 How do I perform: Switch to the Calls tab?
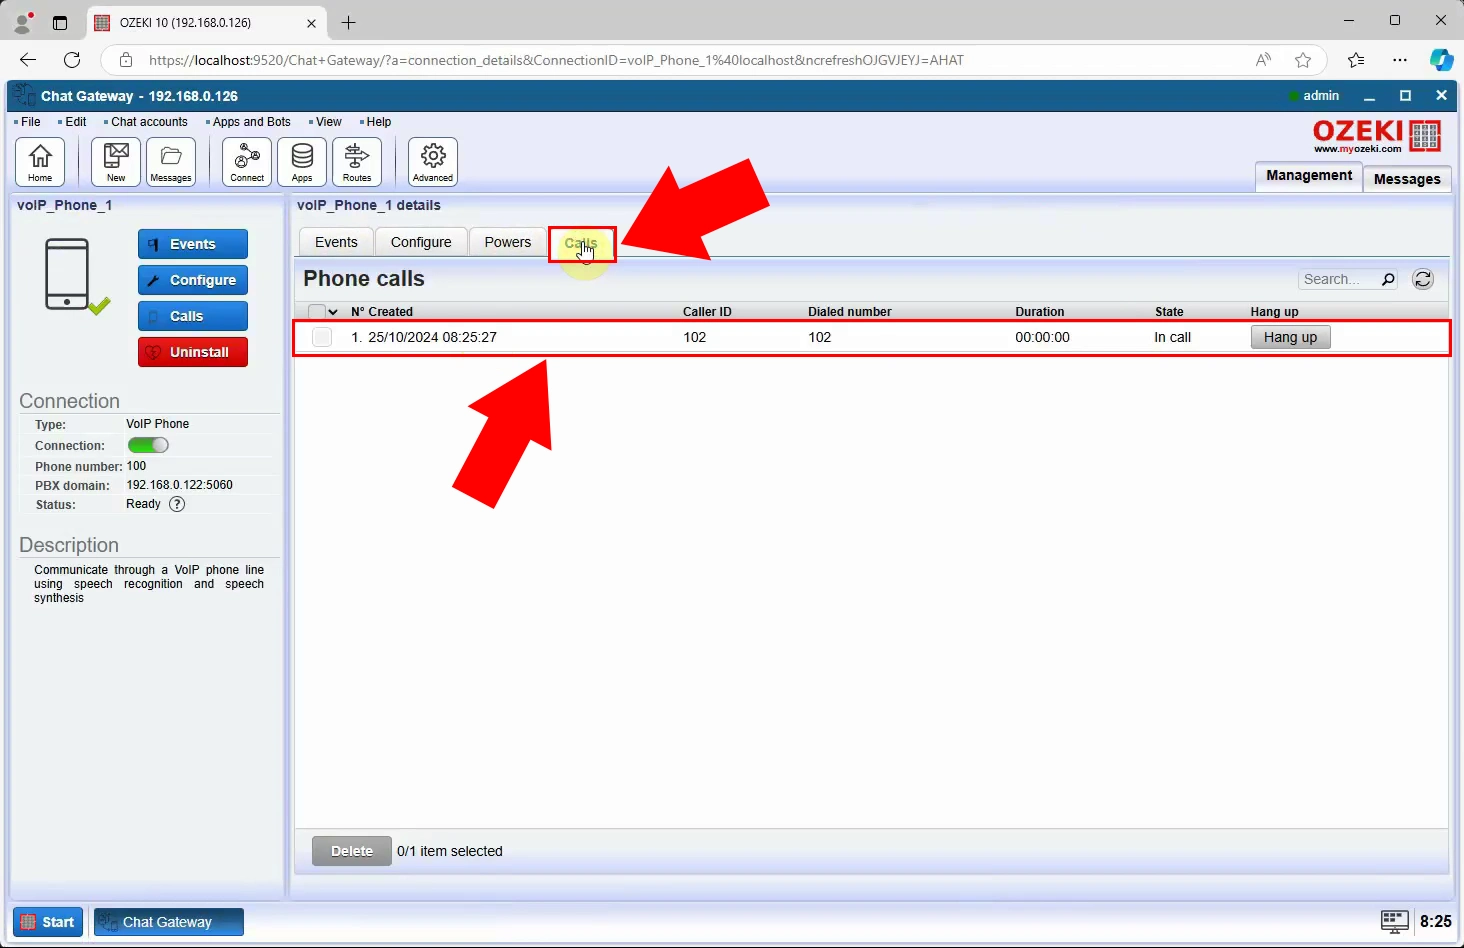[x=581, y=243]
